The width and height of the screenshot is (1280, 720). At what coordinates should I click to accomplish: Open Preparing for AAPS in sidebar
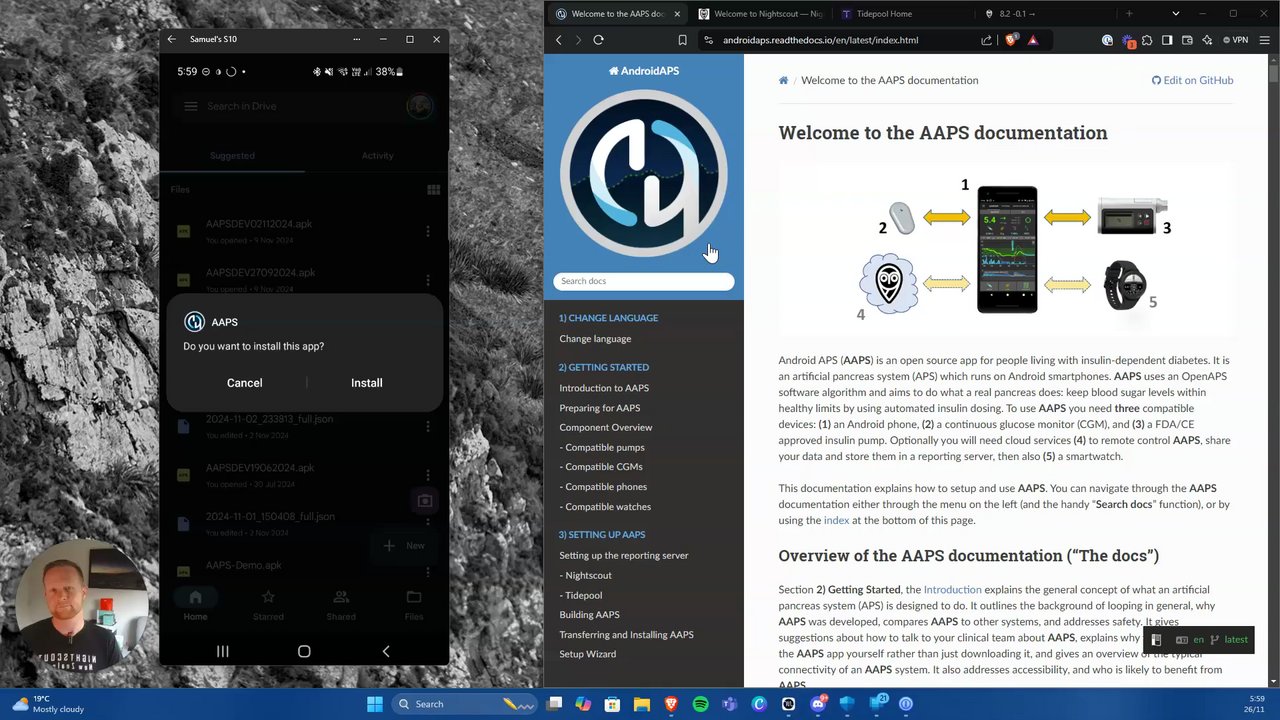600,408
